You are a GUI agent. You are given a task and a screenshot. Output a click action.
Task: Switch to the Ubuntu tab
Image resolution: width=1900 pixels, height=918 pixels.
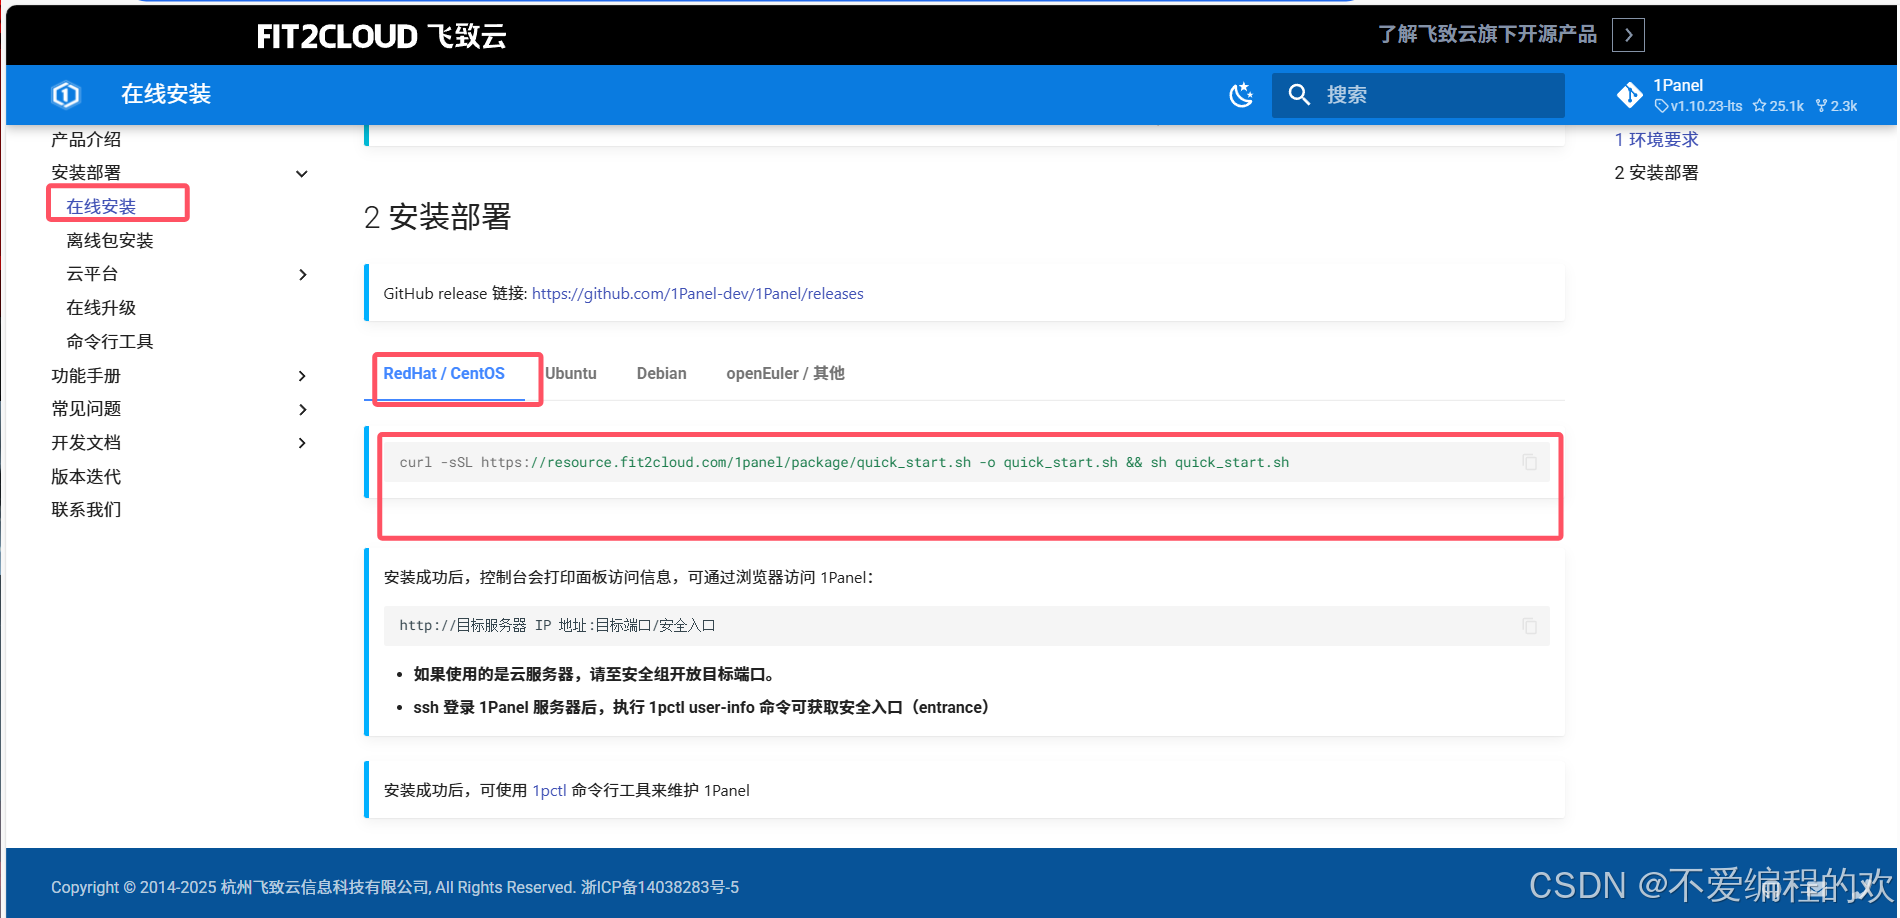coord(571,374)
